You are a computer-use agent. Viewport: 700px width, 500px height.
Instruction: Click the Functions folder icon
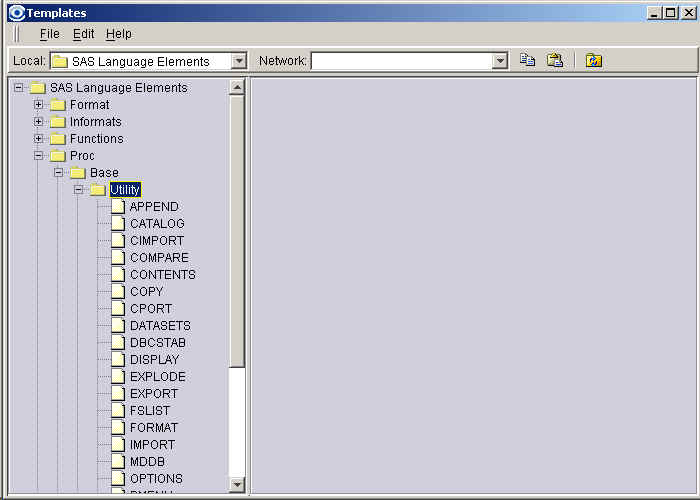coord(58,139)
